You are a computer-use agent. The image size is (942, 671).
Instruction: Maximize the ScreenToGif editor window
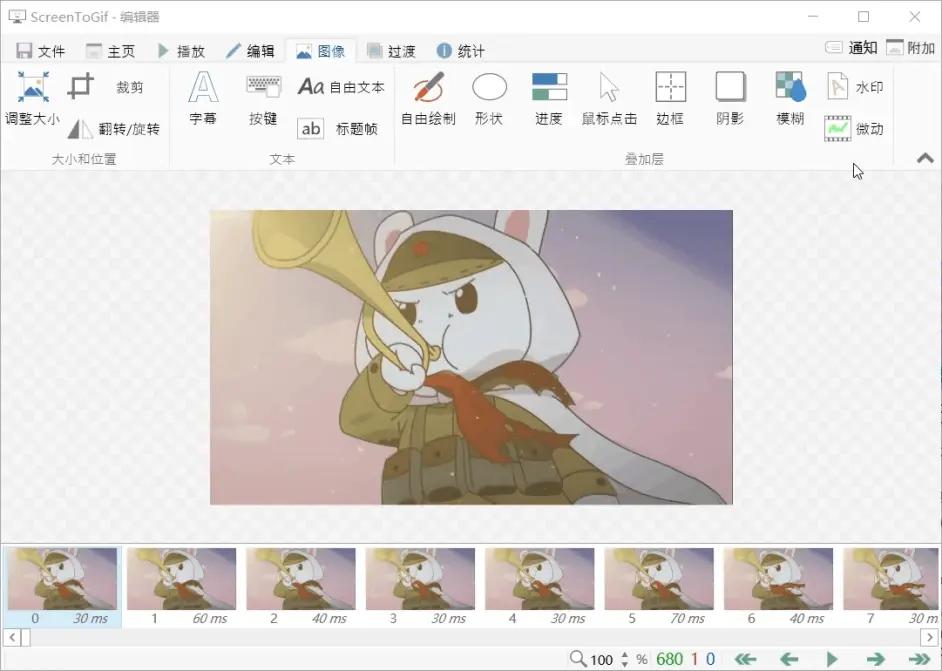(863, 17)
